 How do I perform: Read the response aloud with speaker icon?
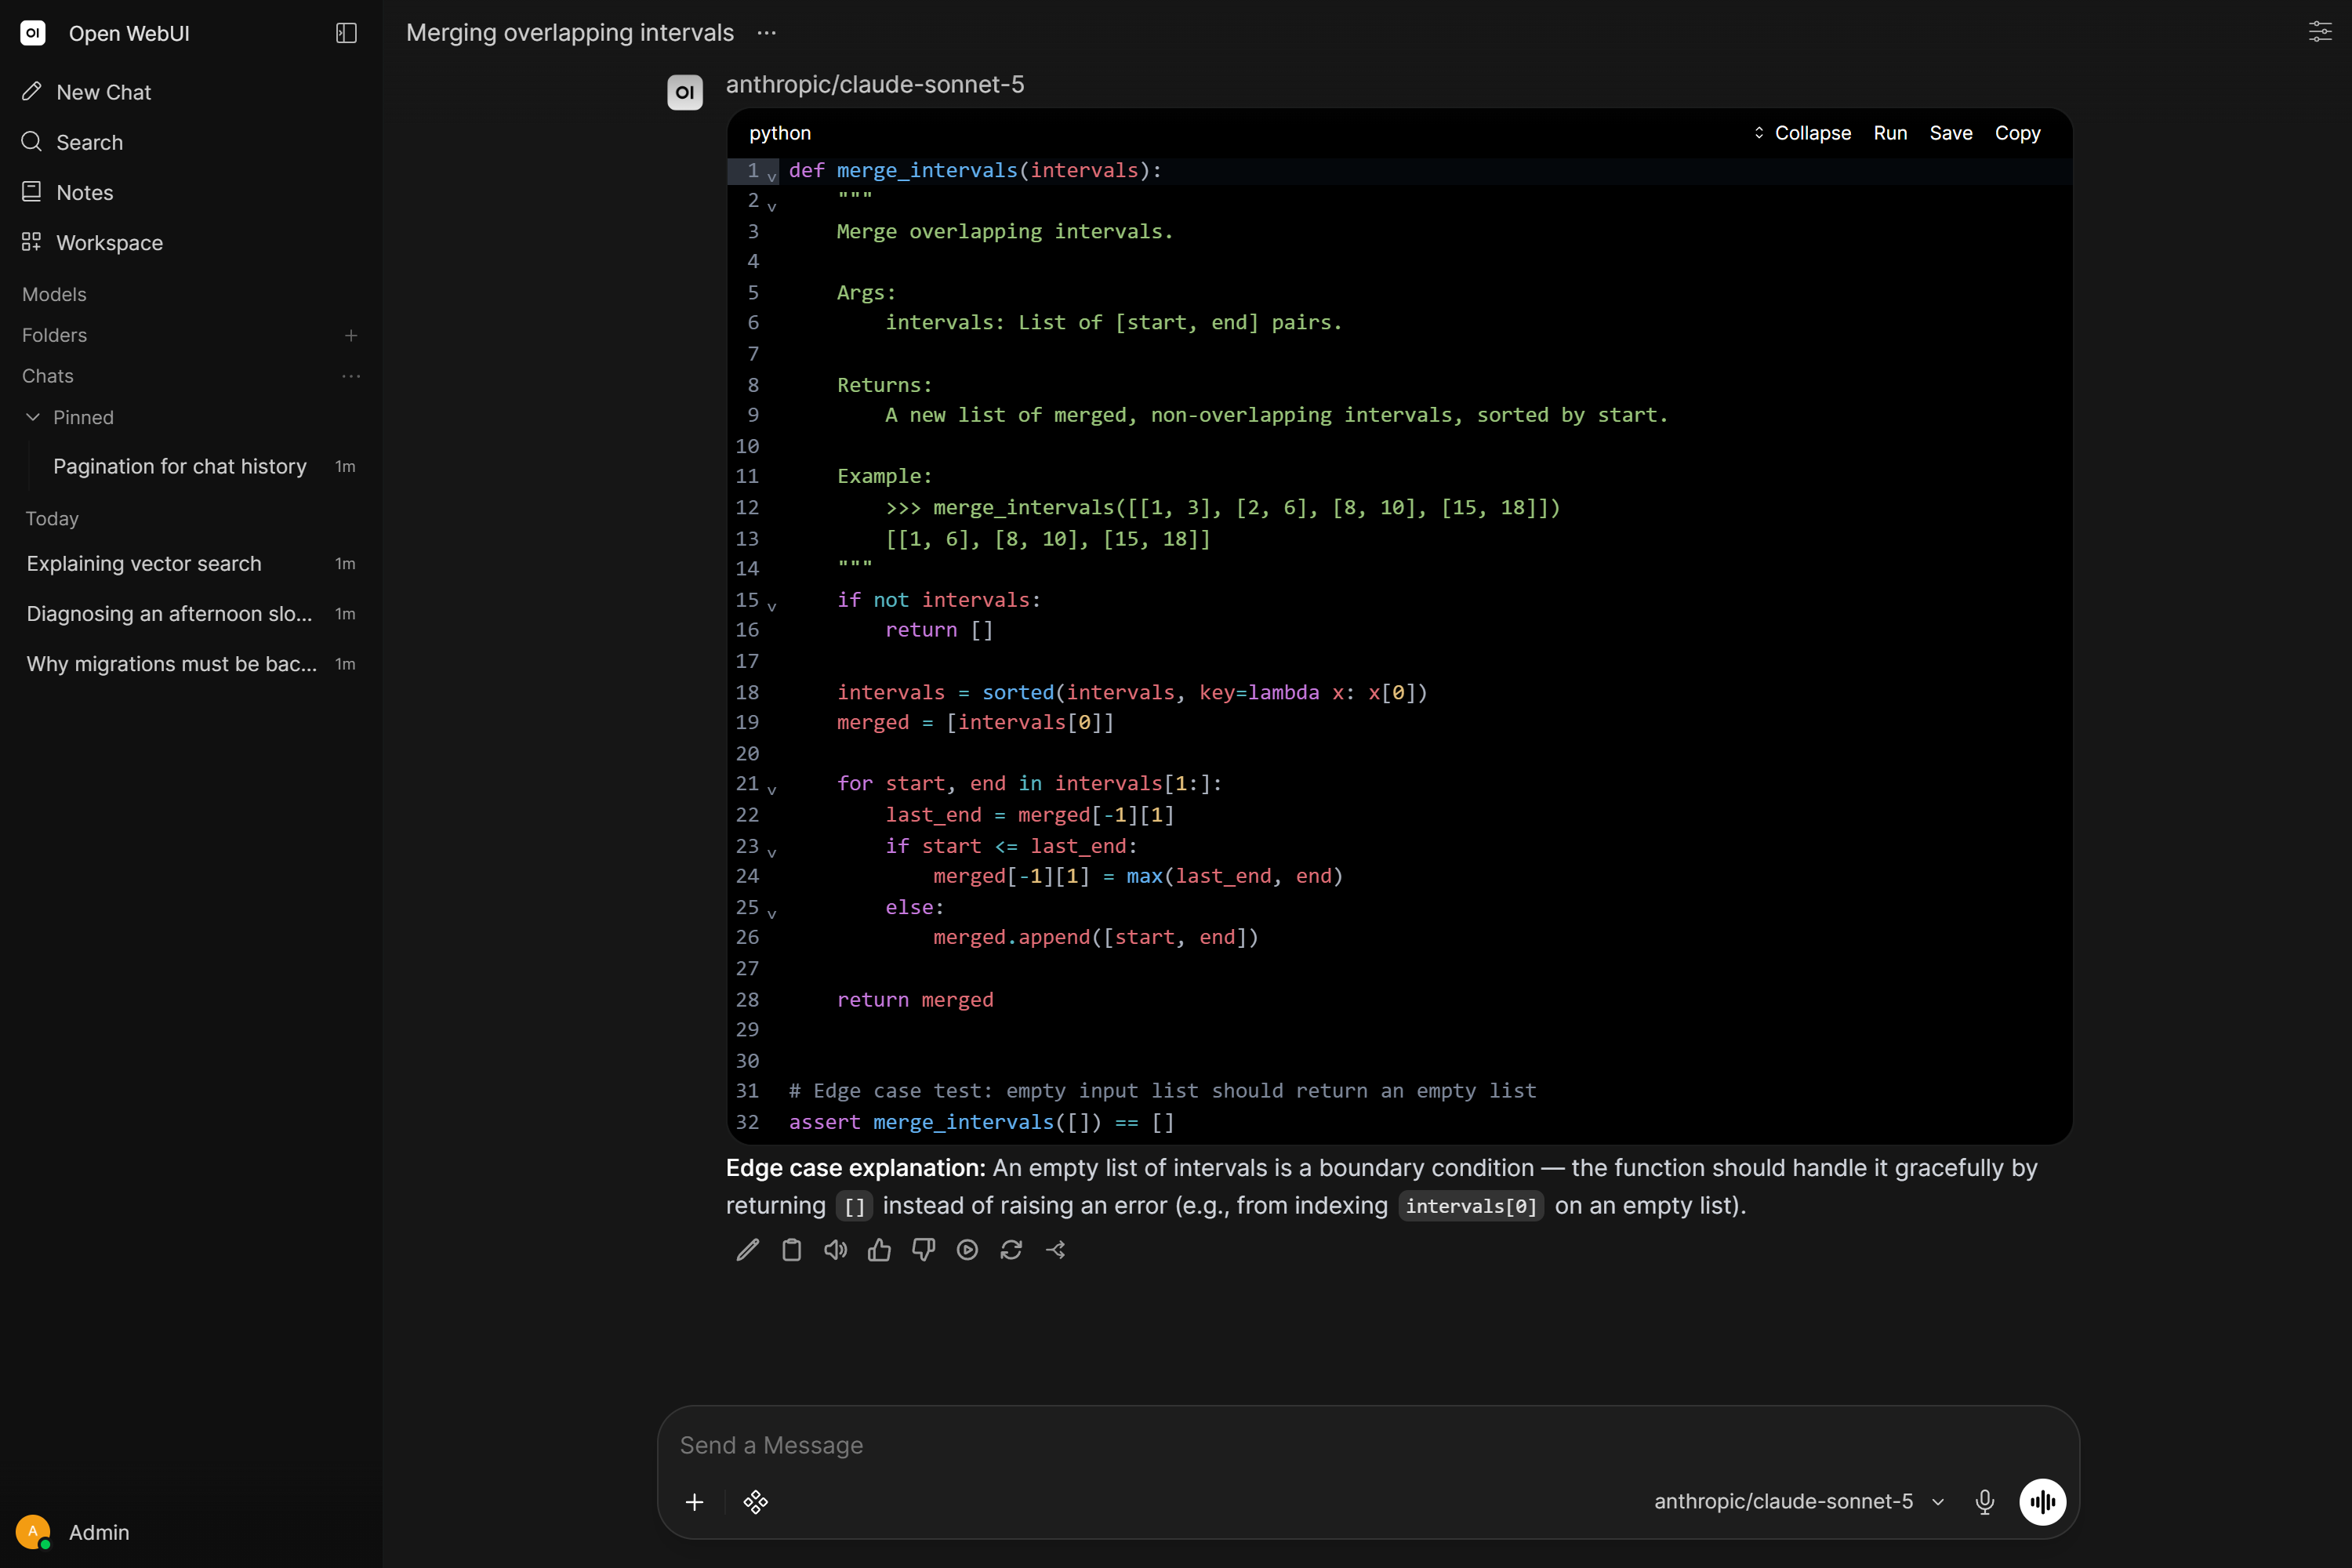(836, 1250)
